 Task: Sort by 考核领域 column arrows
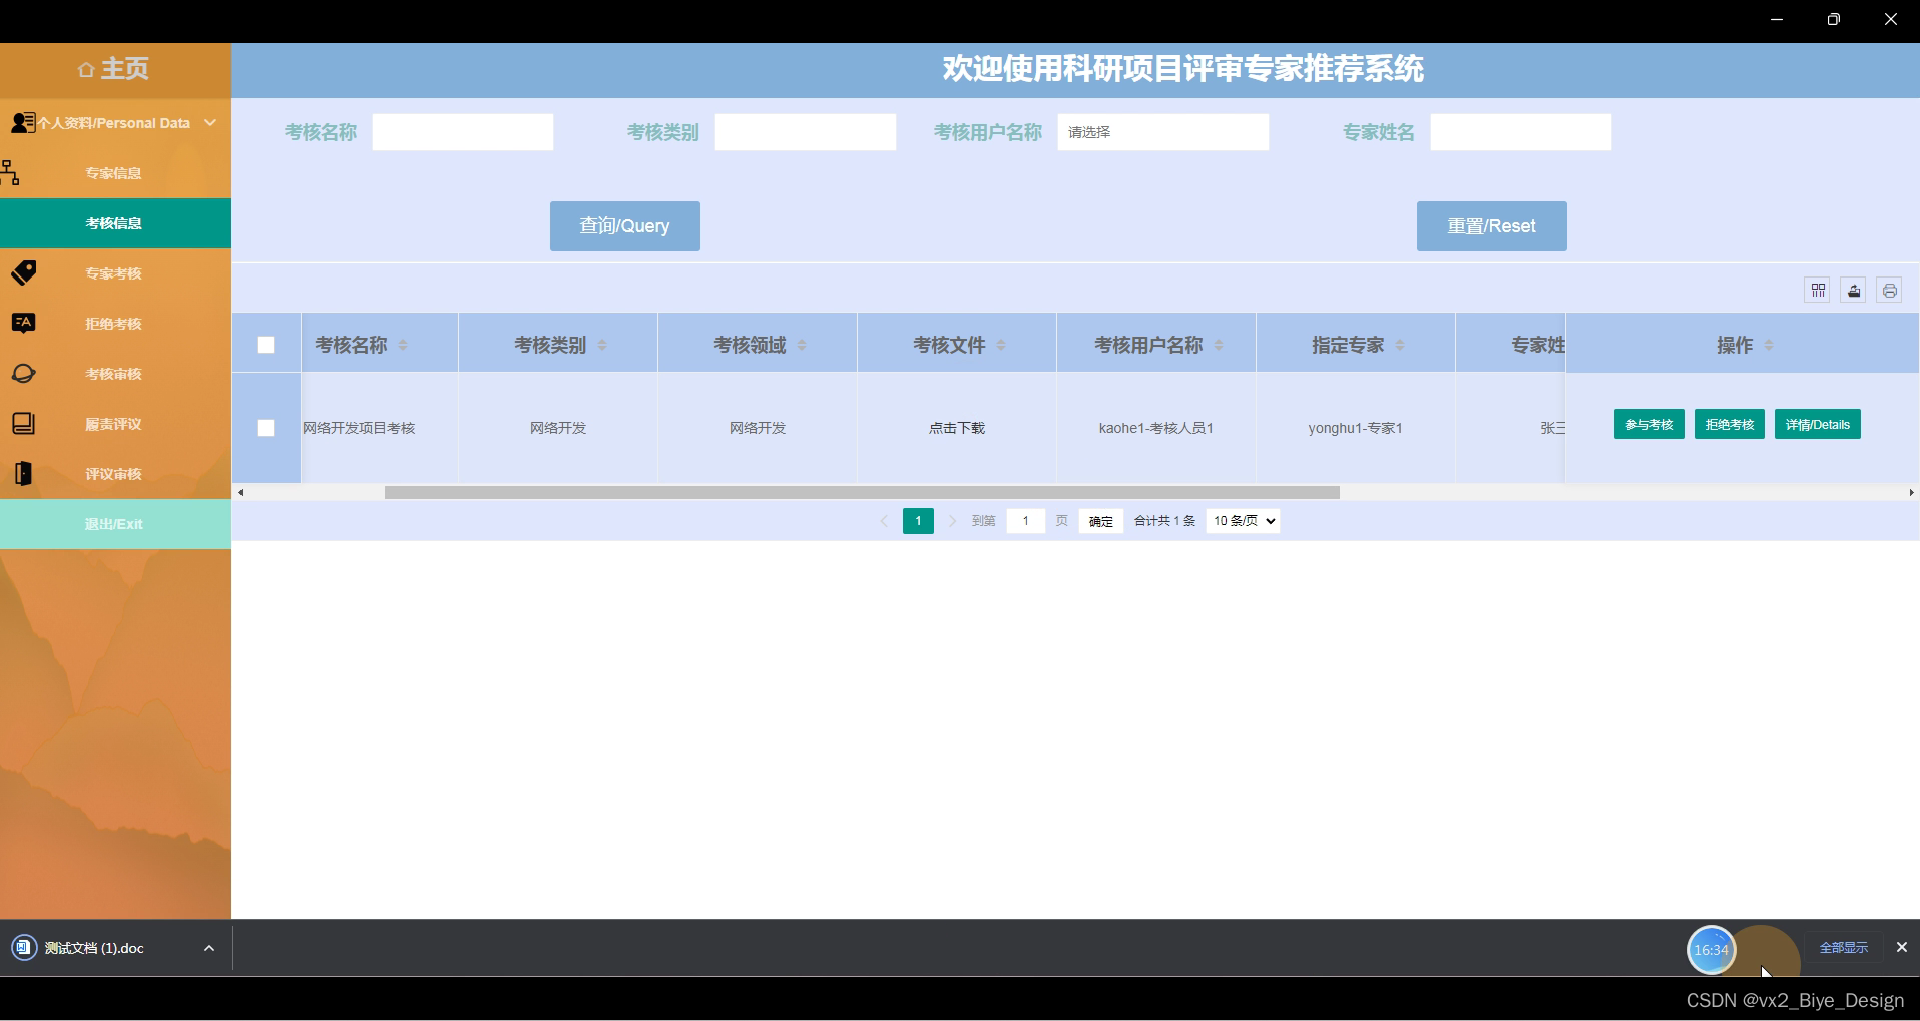(802, 345)
